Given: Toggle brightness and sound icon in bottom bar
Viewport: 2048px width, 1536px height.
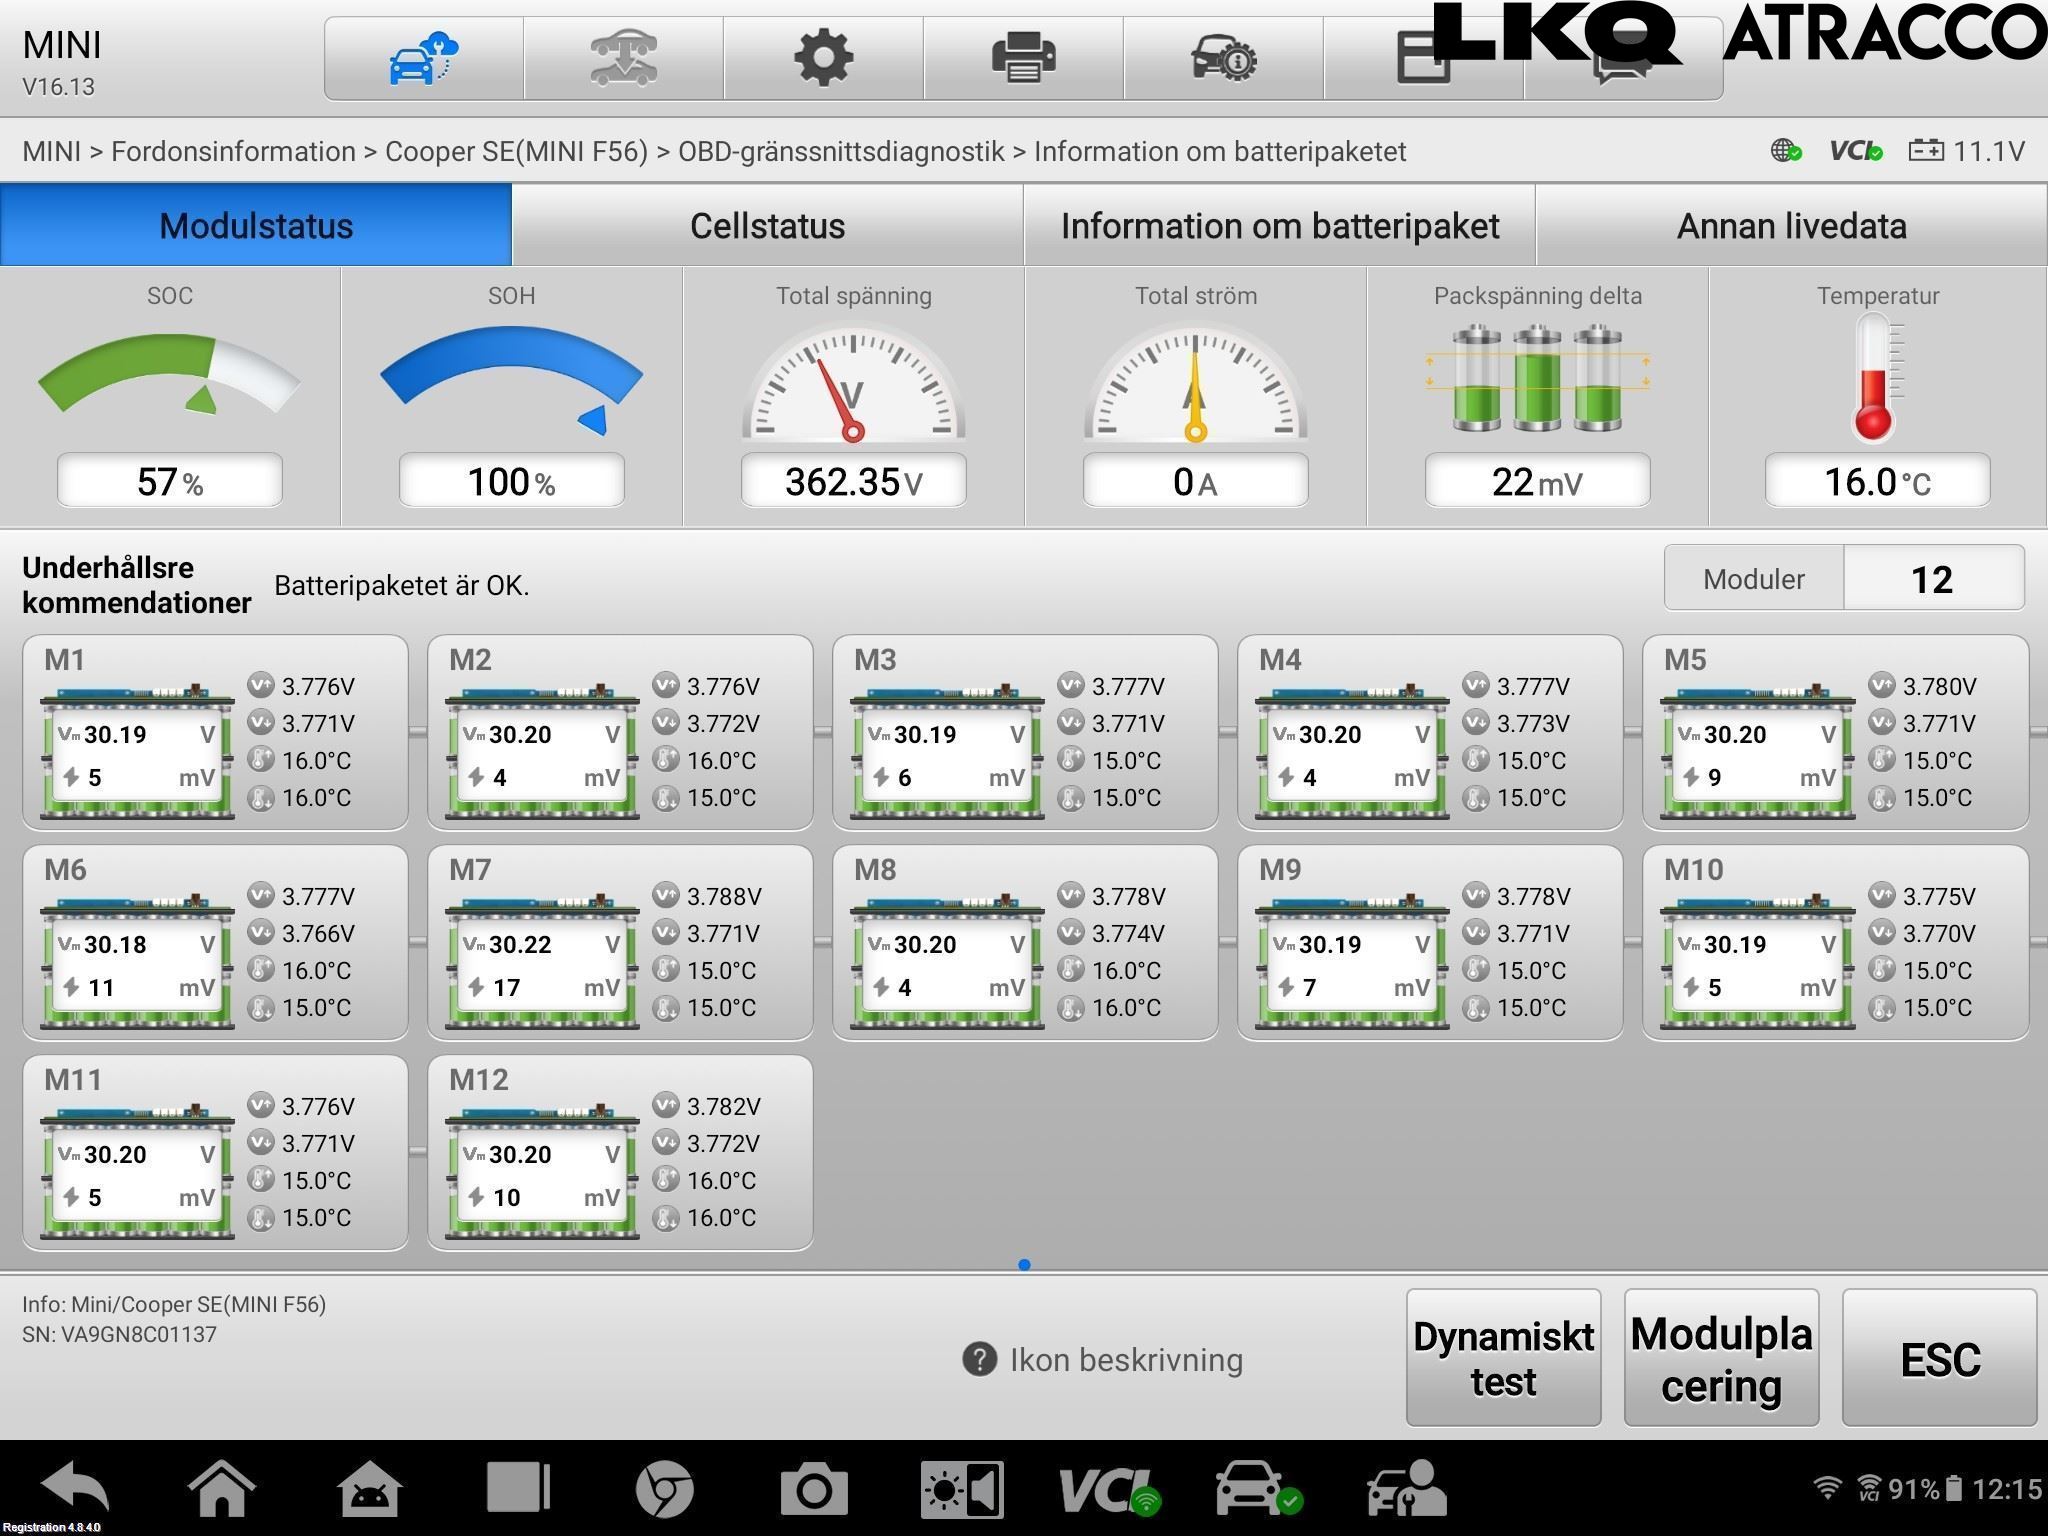Looking at the screenshot, I should click(x=961, y=1490).
